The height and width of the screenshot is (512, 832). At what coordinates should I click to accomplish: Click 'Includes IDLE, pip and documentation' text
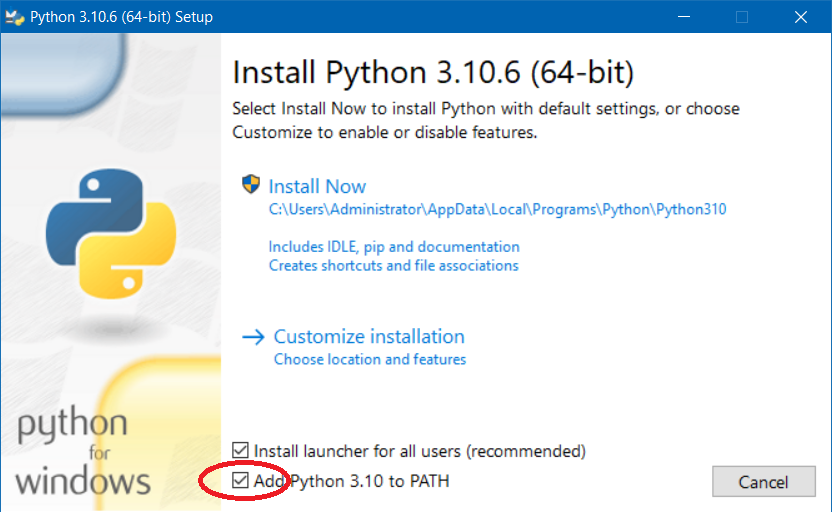(x=394, y=247)
